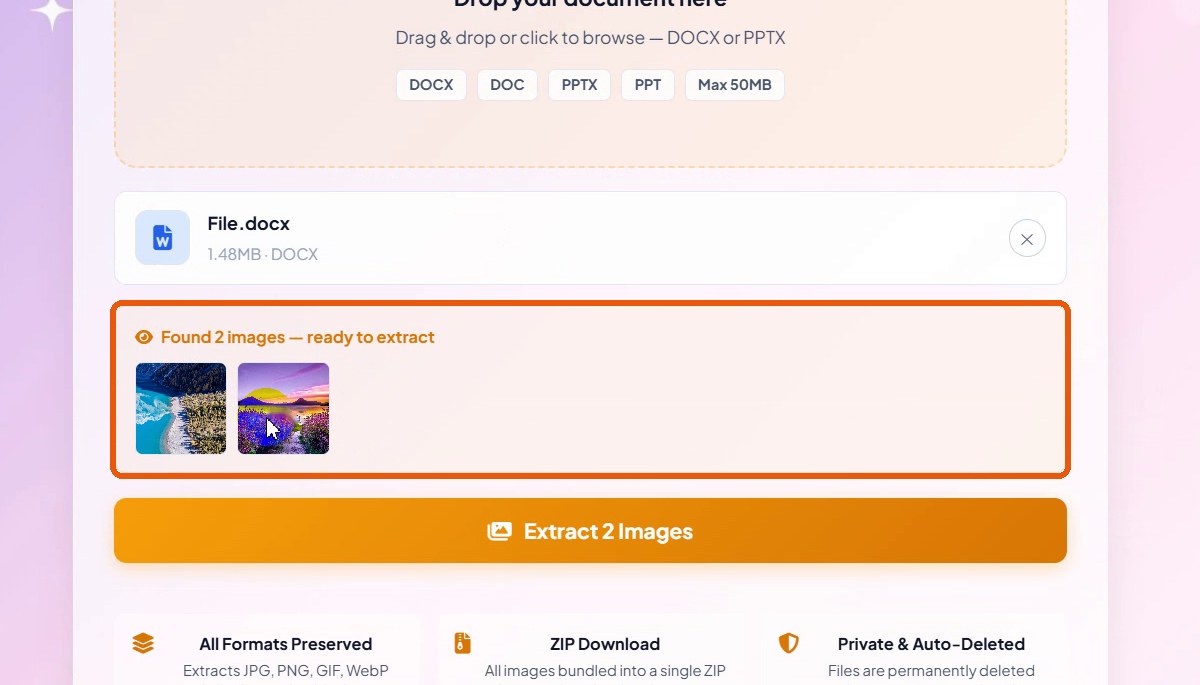Click the File.docx file name
1200x685 pixels.
[249, 223]
